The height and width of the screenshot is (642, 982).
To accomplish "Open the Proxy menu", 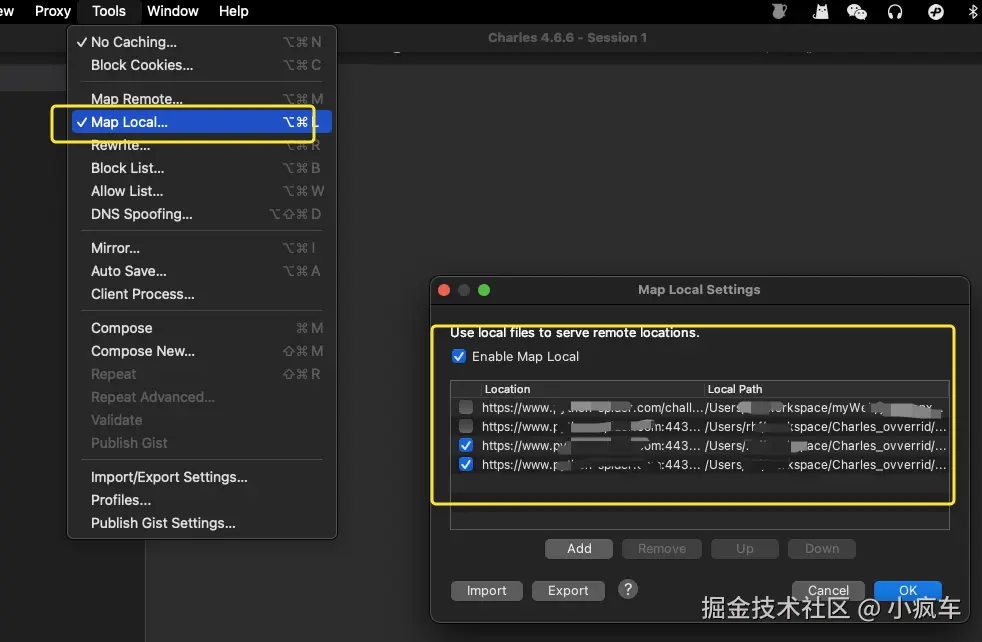I will tap(53, 11).
